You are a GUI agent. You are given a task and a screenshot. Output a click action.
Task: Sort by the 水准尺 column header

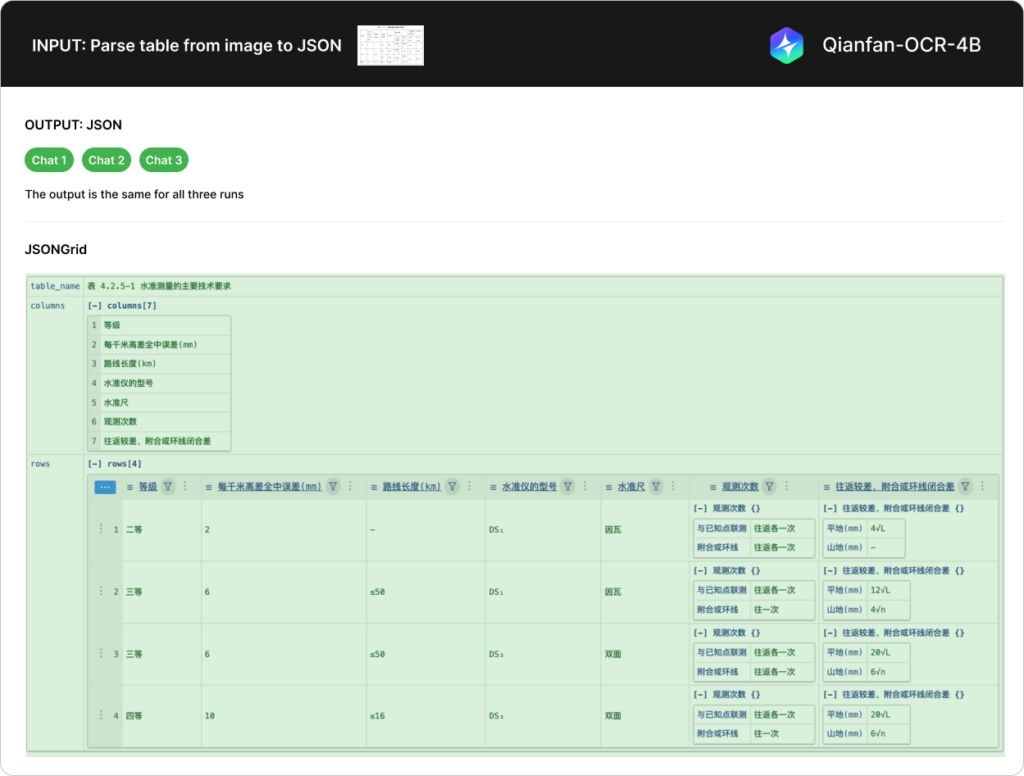[630, 487]
